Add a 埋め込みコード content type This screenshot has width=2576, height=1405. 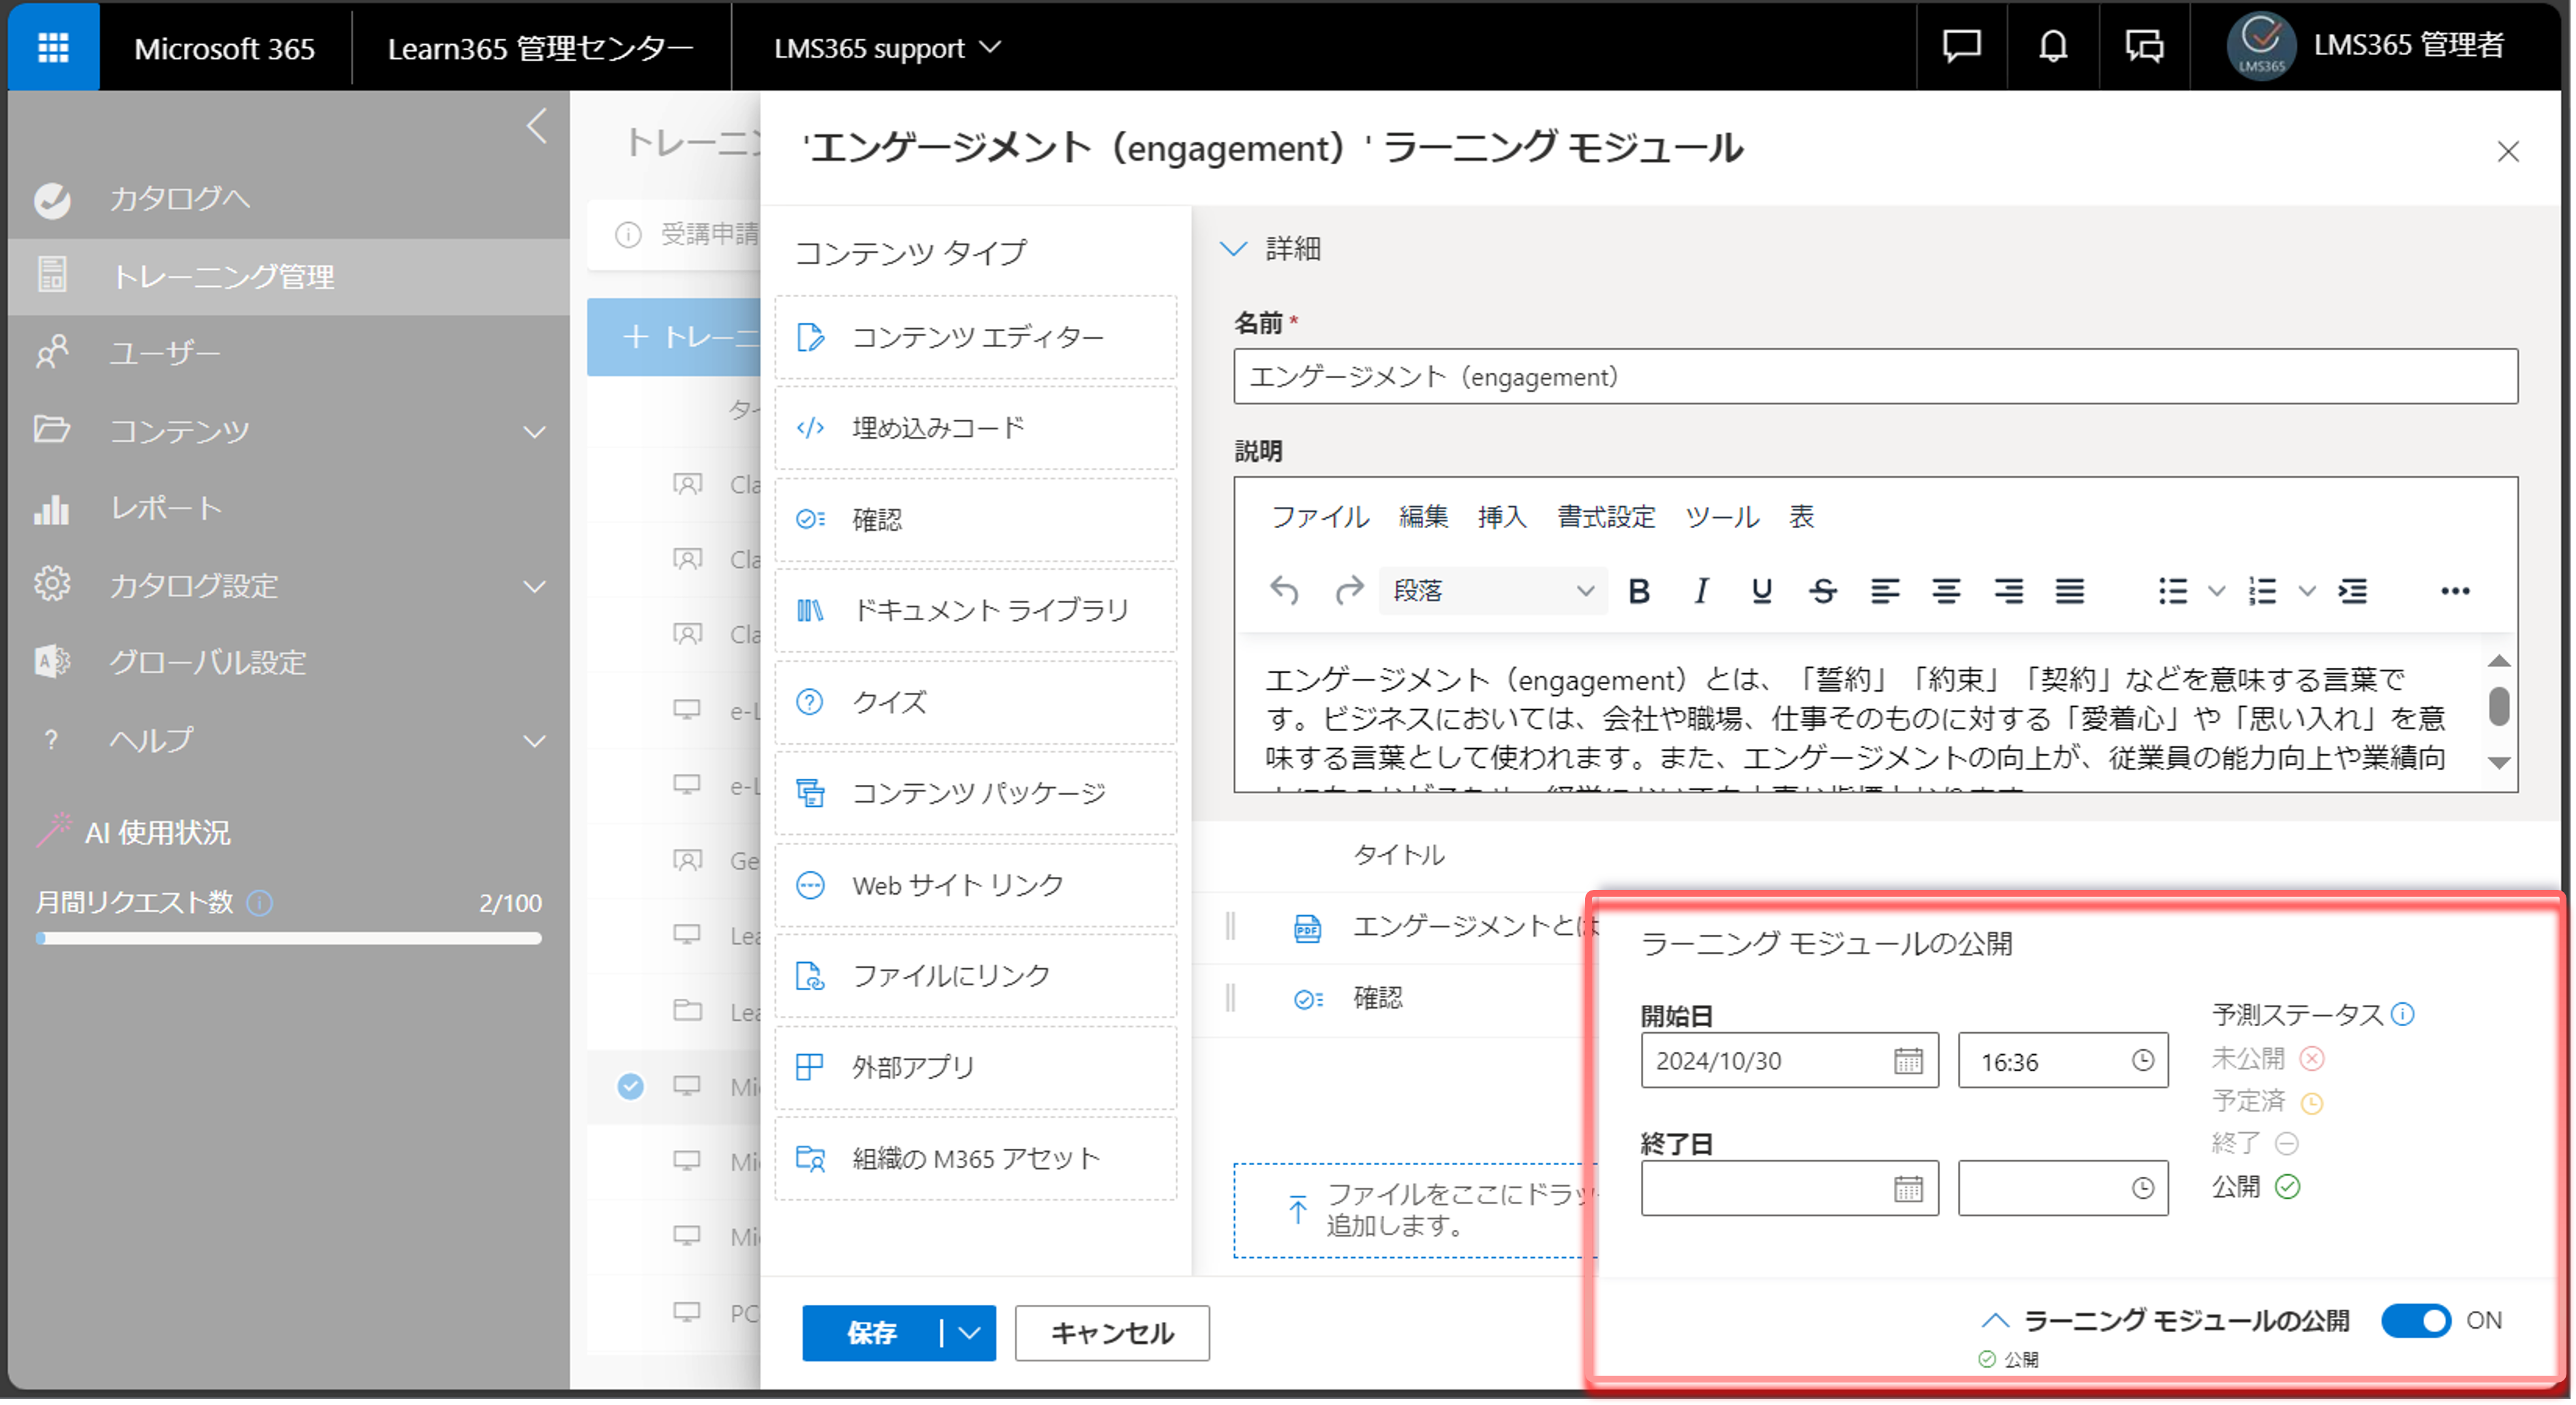pos(976,428)
